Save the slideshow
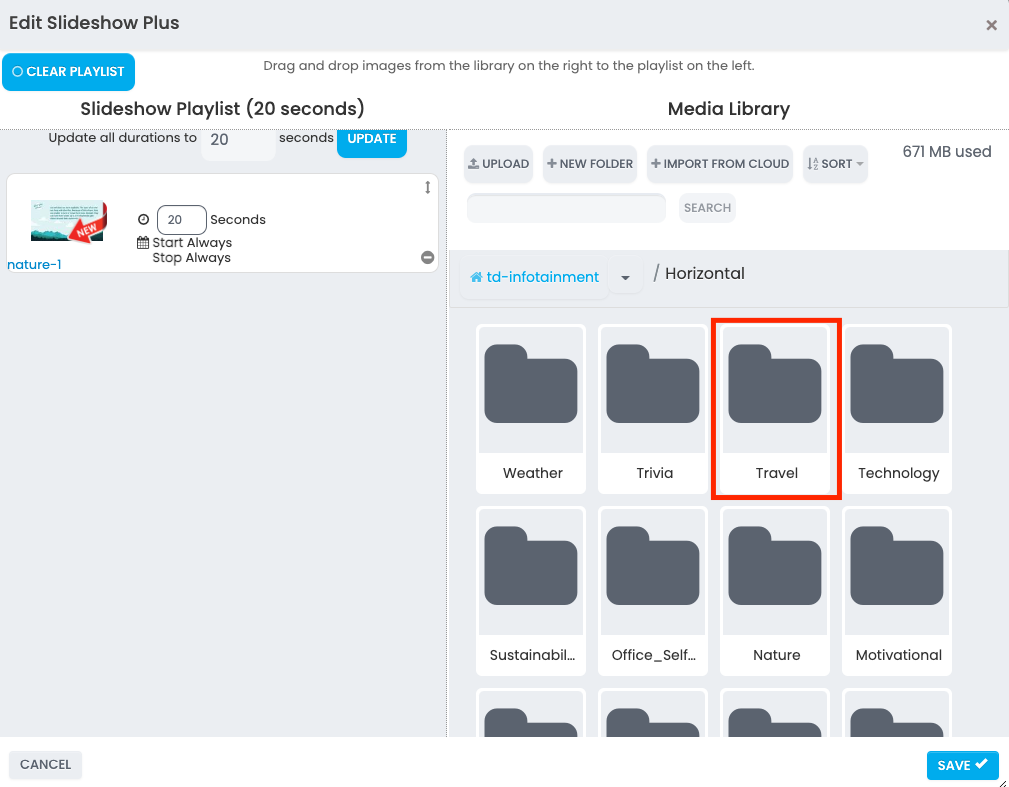1009x787 pixels. pos(963,765)
